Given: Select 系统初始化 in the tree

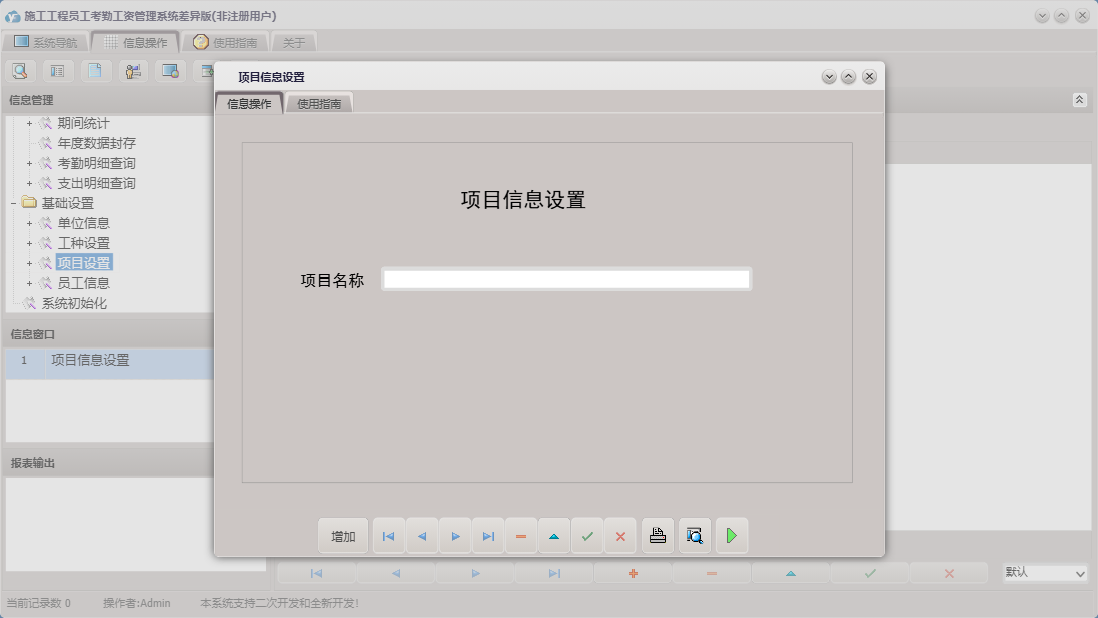Looking at the screenshot, I should 71,302.
